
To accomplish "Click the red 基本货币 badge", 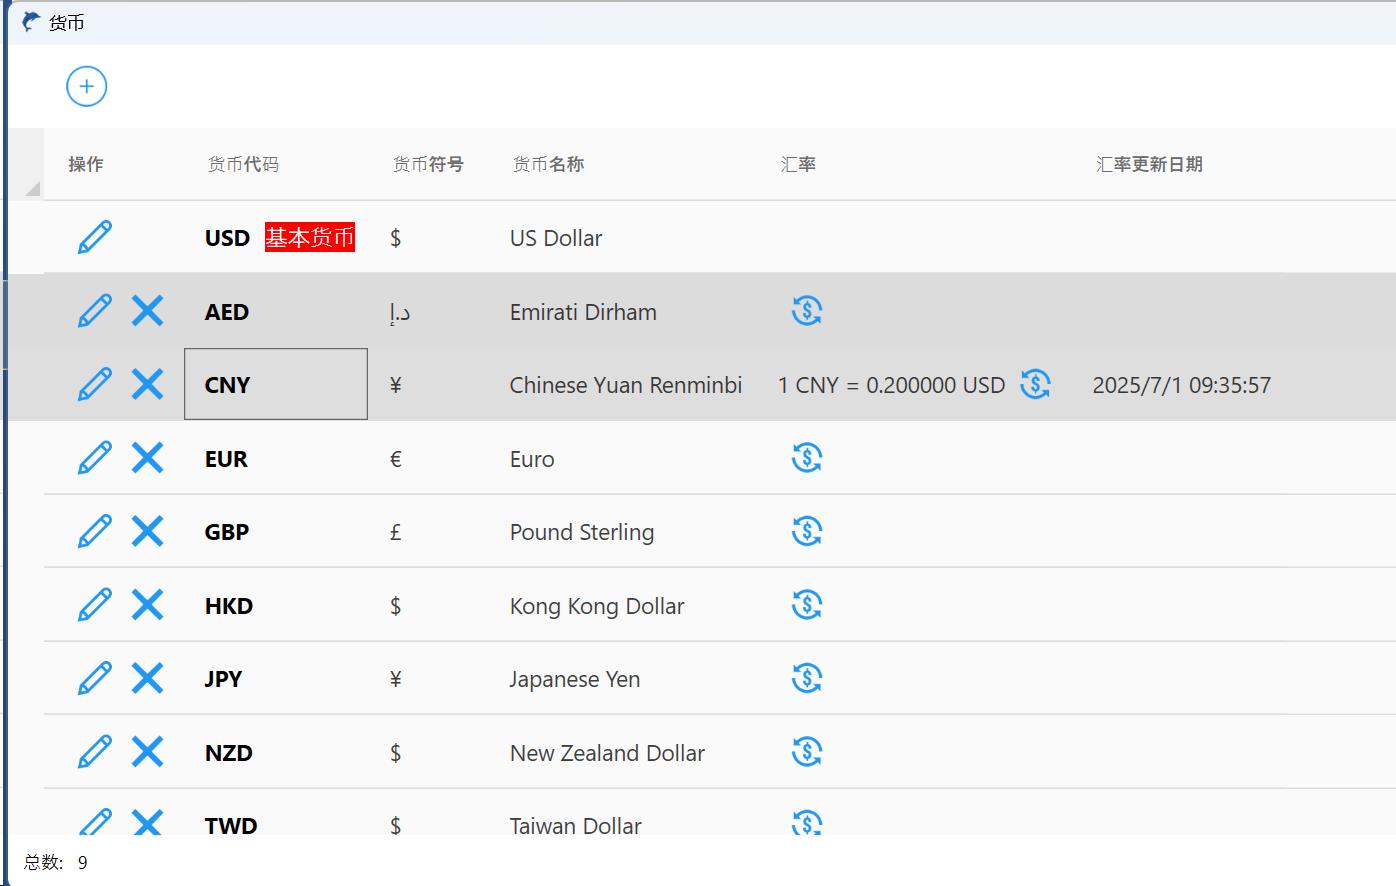I will pyautogui.click(x=310, y=238).
